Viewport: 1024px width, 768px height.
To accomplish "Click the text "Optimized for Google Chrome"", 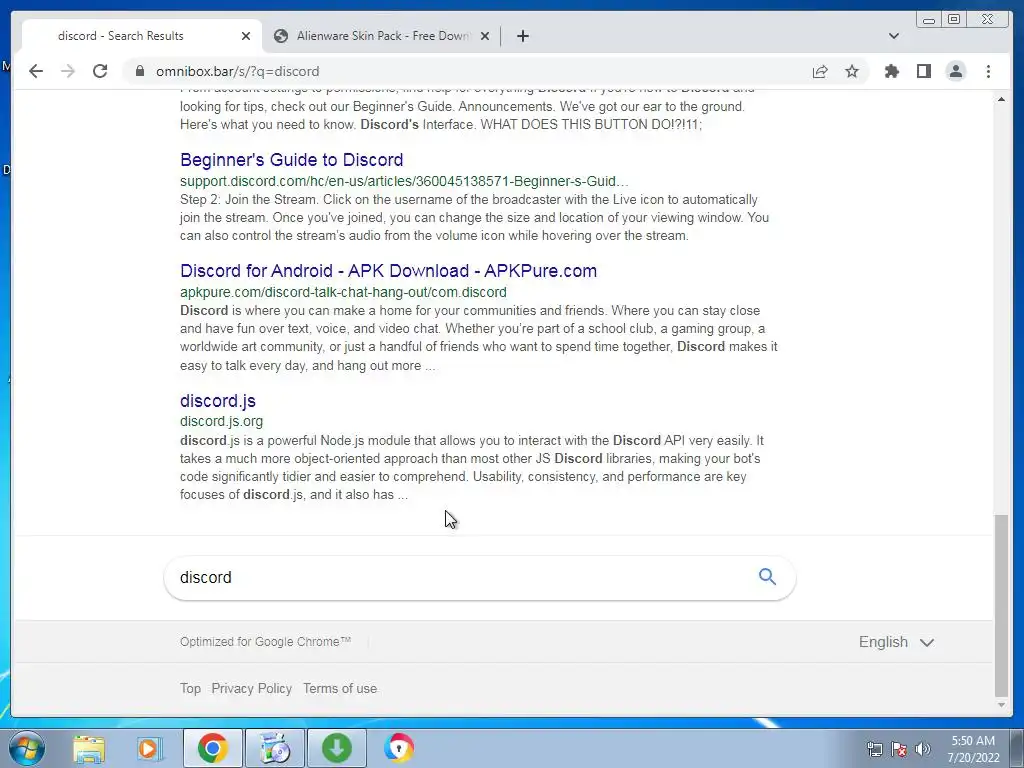I will click(x=265, y=642).
